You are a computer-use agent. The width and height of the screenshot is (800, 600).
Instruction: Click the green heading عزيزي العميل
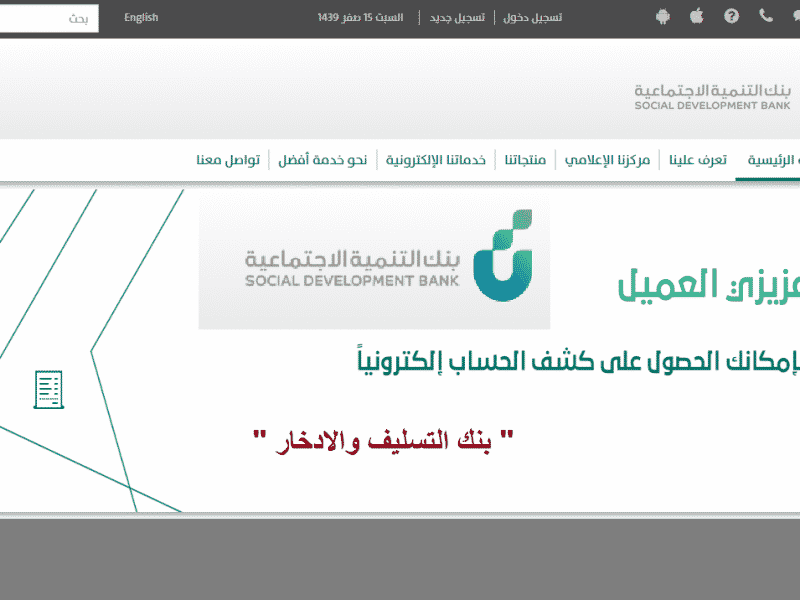pyautogui.click(x=709, y=285)
